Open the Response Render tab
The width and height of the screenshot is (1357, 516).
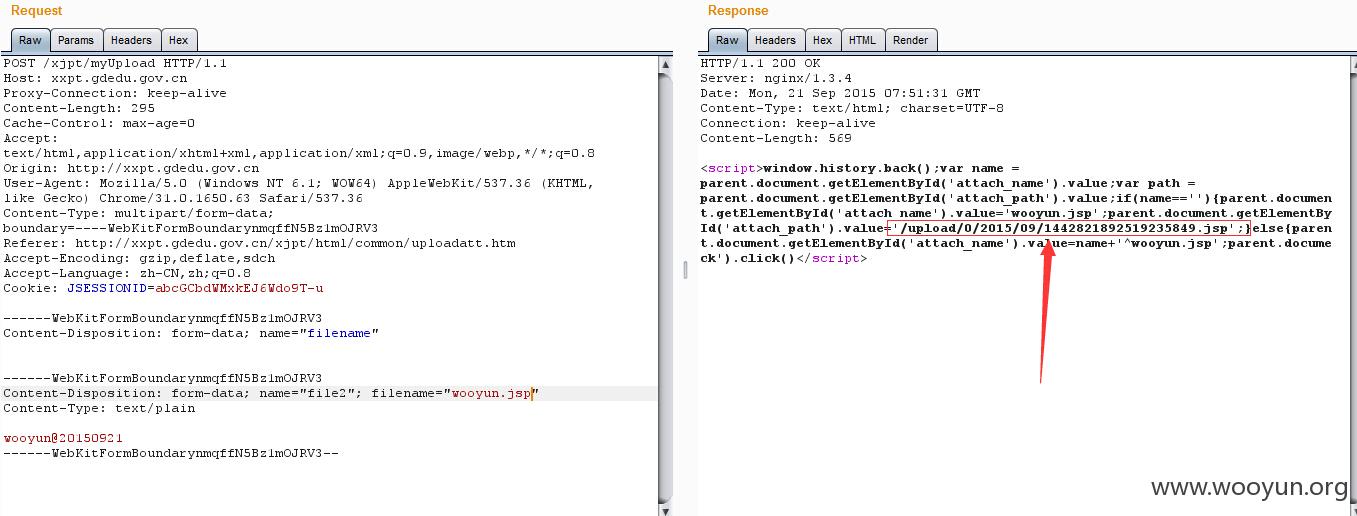point(910,40)
